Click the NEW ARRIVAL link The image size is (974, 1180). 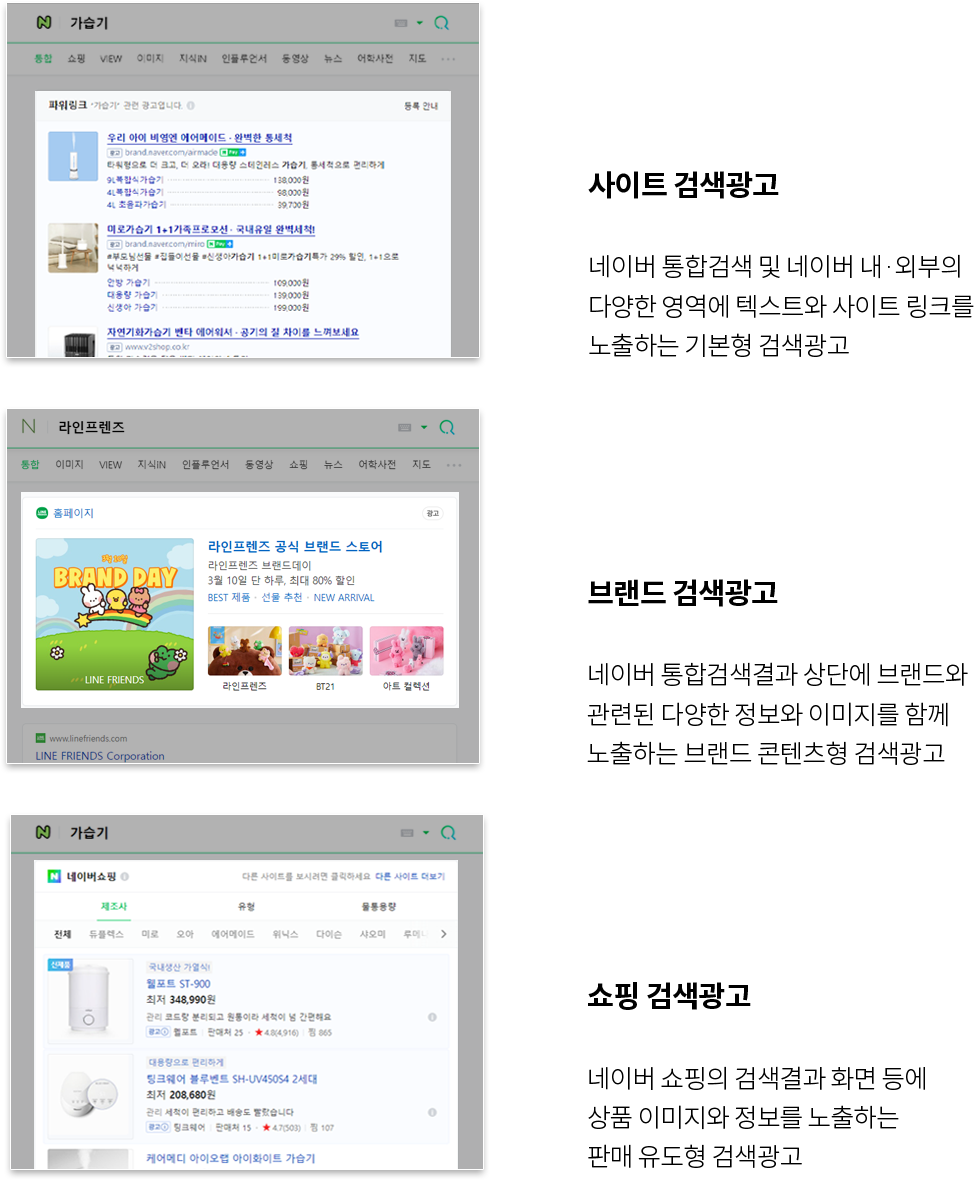click(x=344, y=598)
